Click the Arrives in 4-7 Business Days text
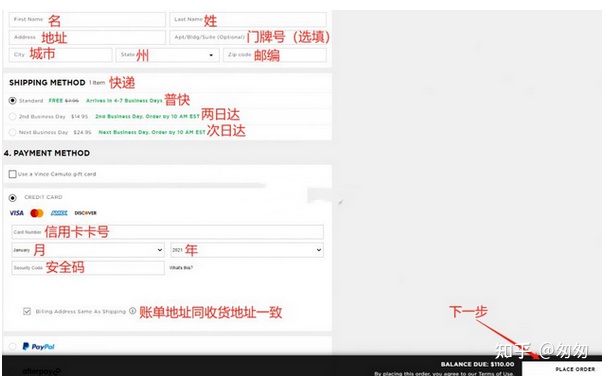Viewport: 605px width, 376px height. (124, 100)
